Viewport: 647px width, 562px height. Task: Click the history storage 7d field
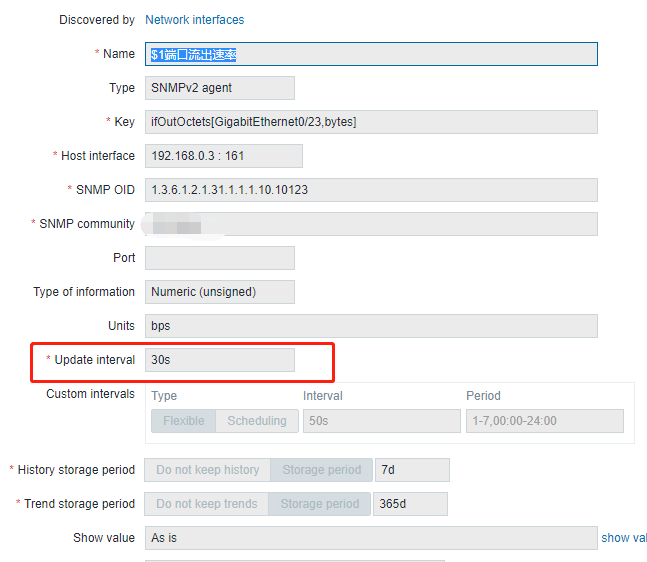point(412,470)
